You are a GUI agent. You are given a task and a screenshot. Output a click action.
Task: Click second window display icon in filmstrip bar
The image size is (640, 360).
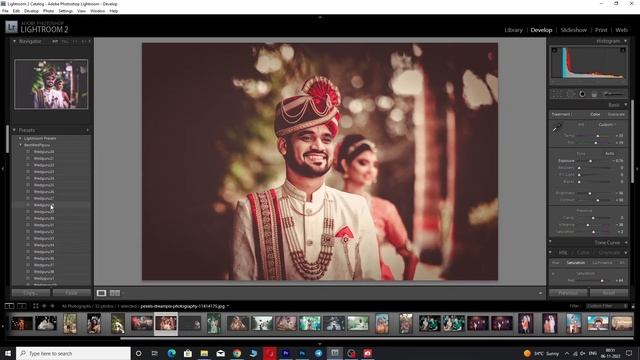point(22,306)
